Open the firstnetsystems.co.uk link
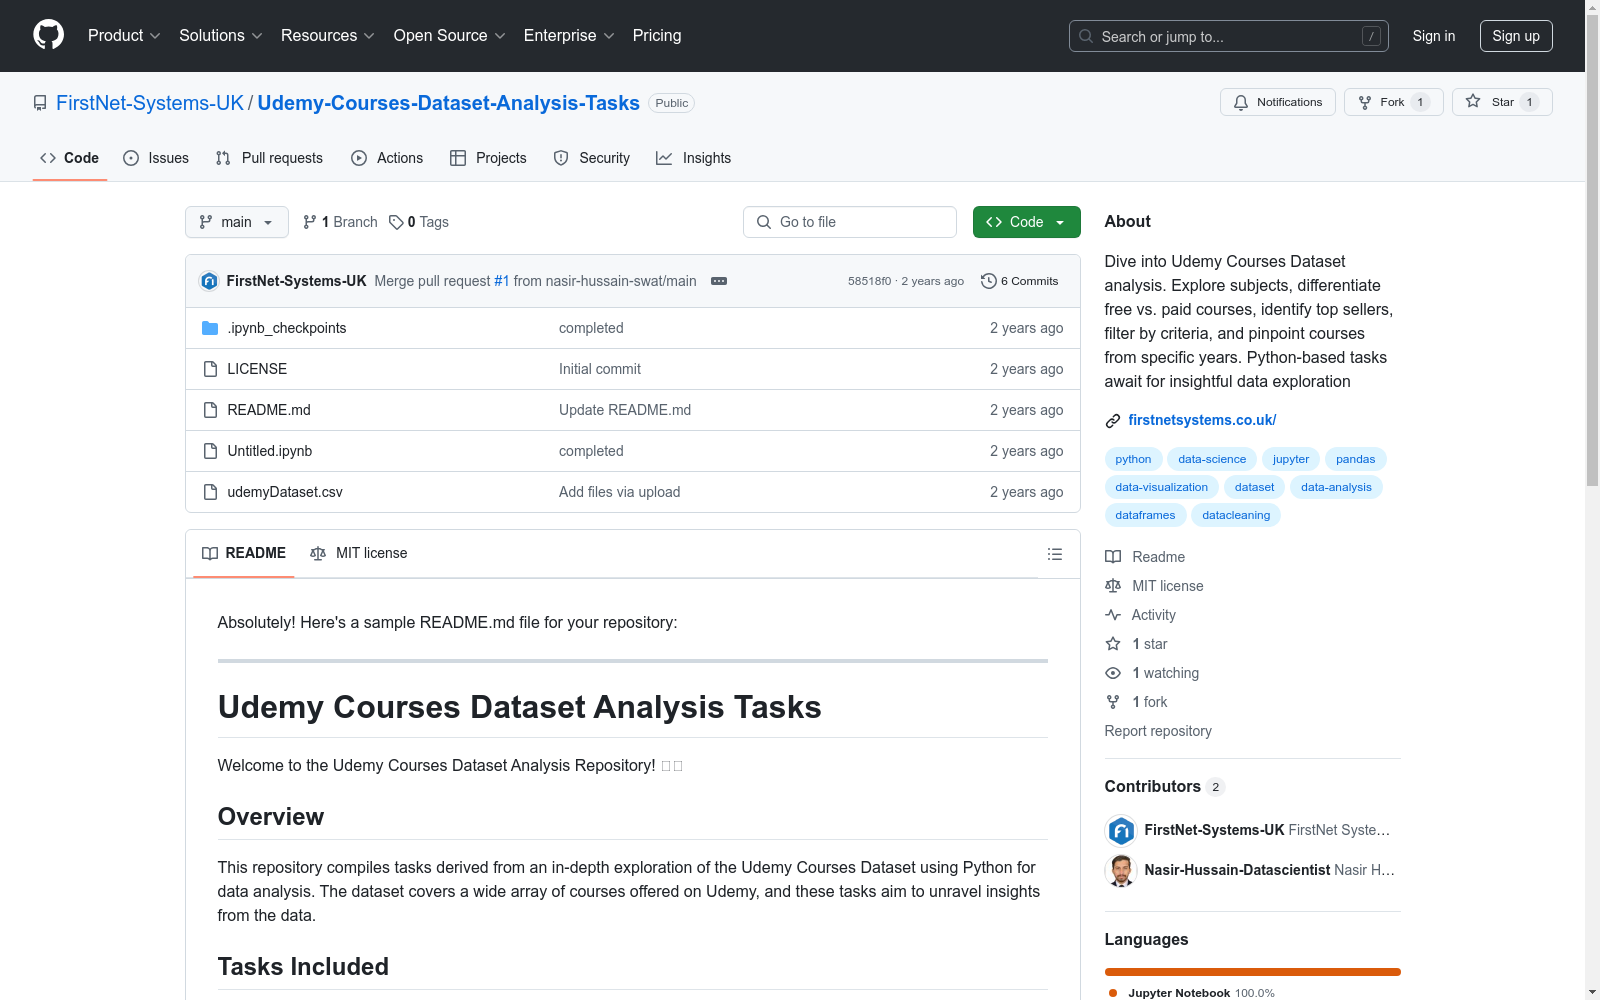This screenshot has width=1600, height=1000. pos(1202,420)
